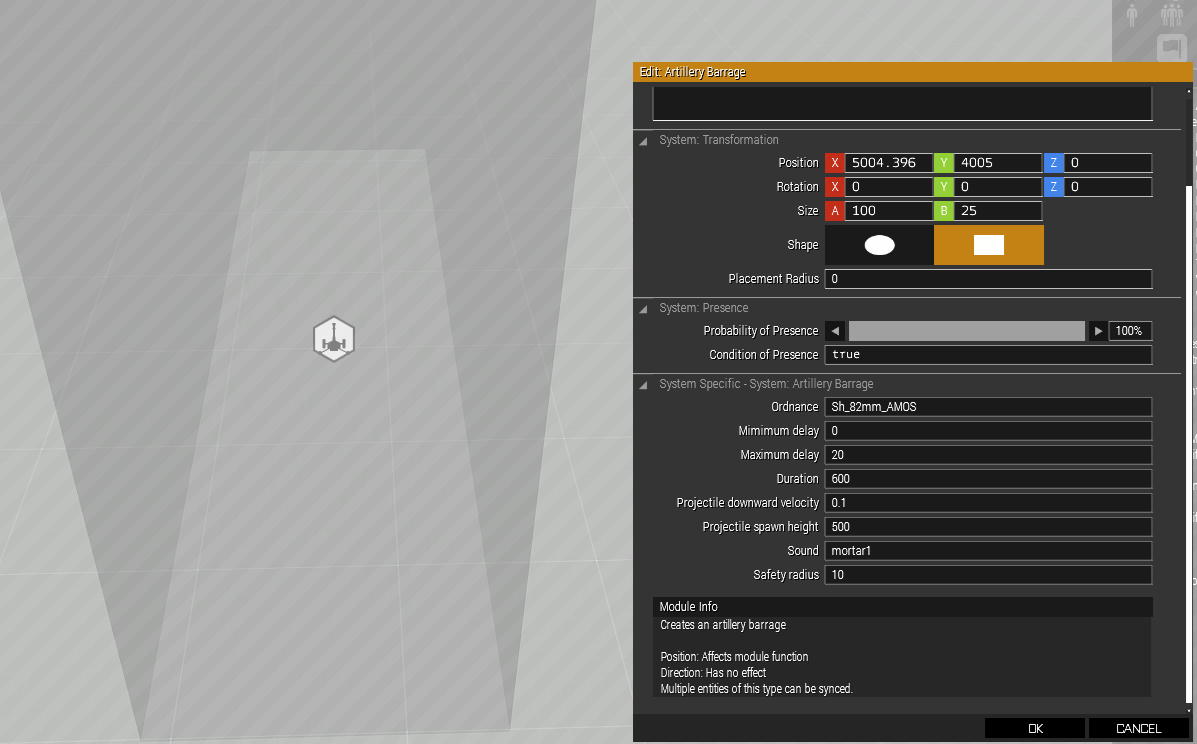Edit the Rotation Z field
The image size is (1197, 744).
pyautogui.click(x=1108, y=187)
